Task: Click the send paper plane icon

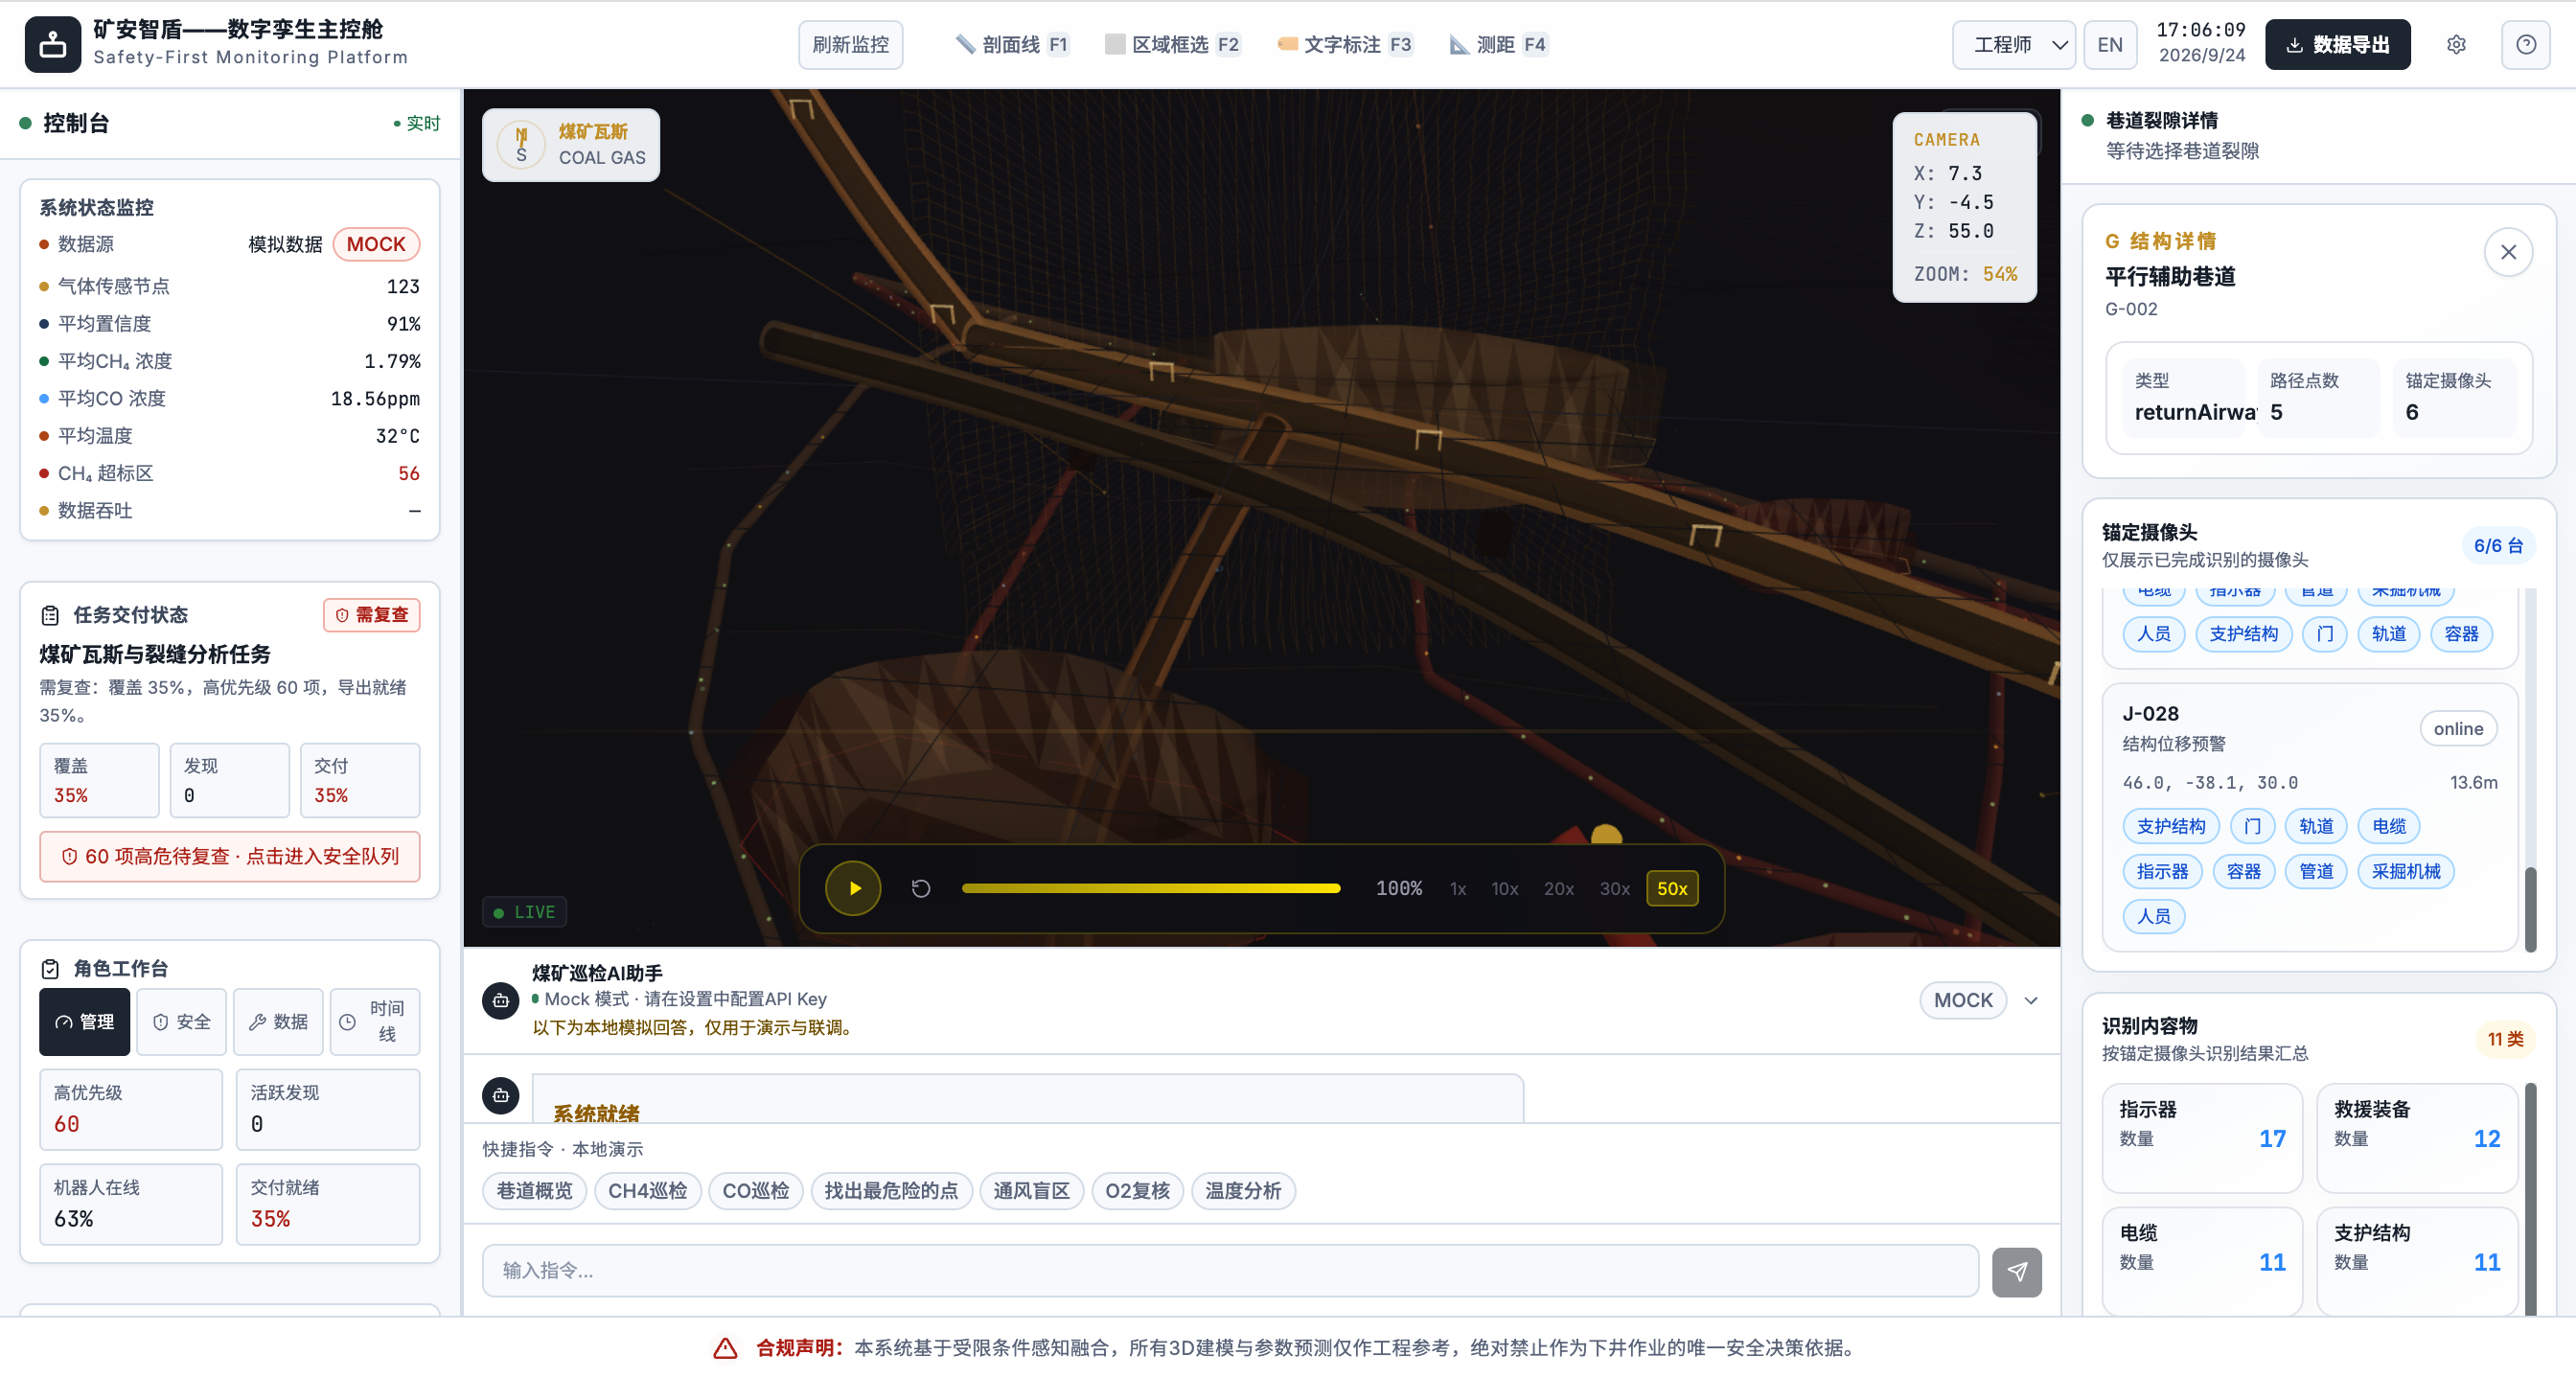Action: (x=2016, y=1272)
